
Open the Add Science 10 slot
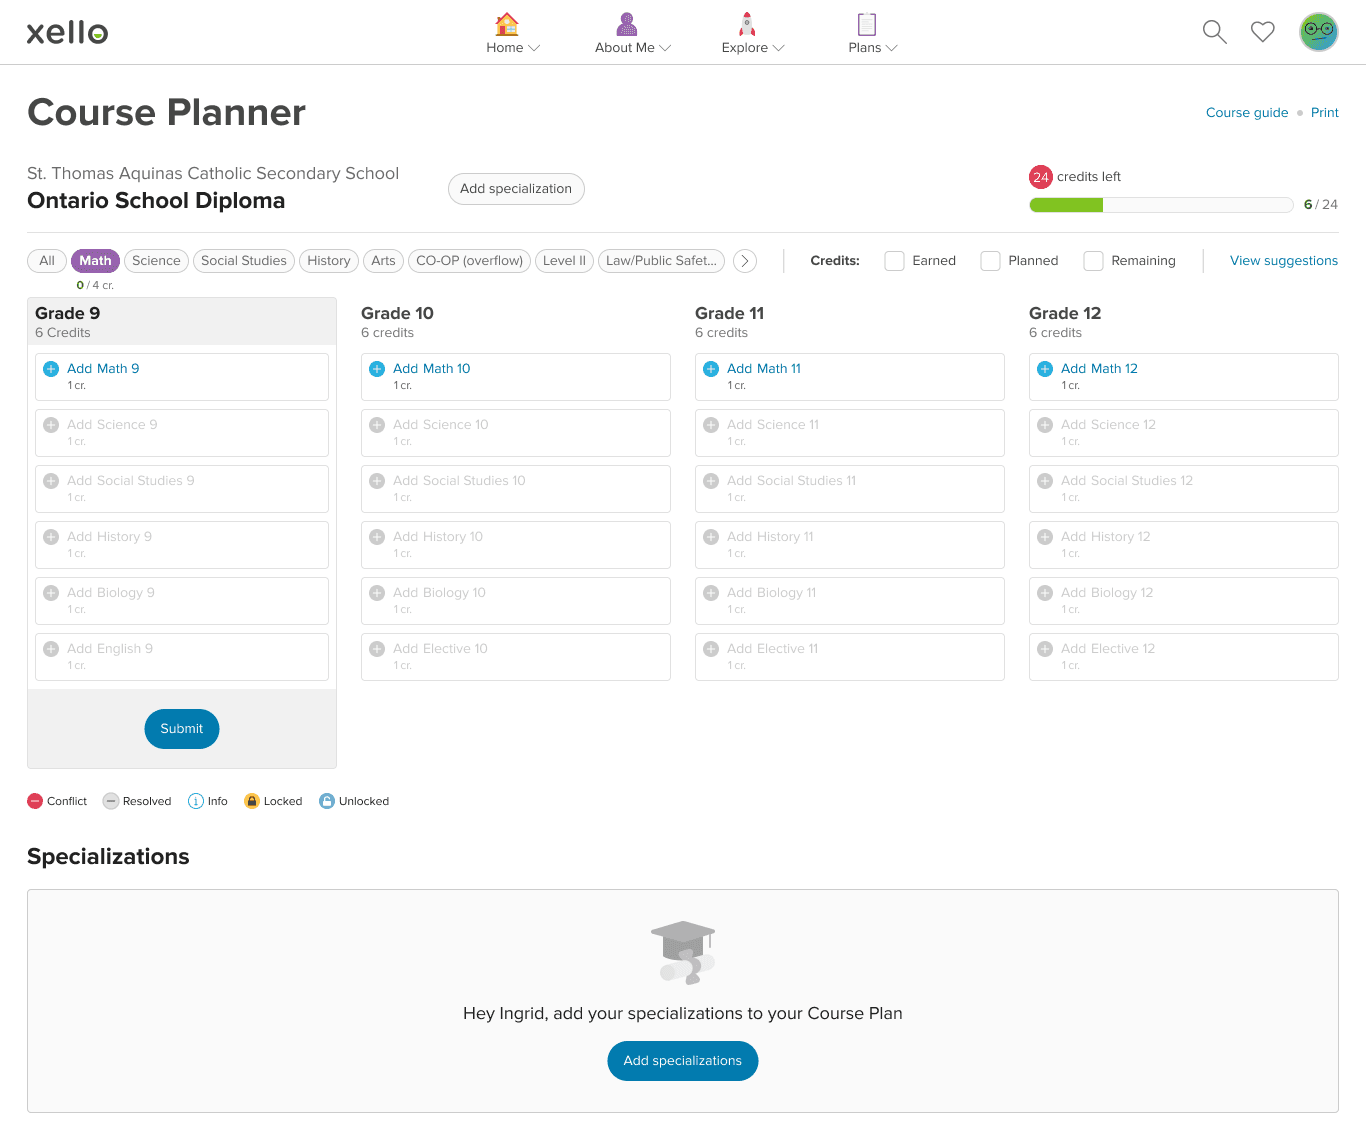(x=516, y=433)
